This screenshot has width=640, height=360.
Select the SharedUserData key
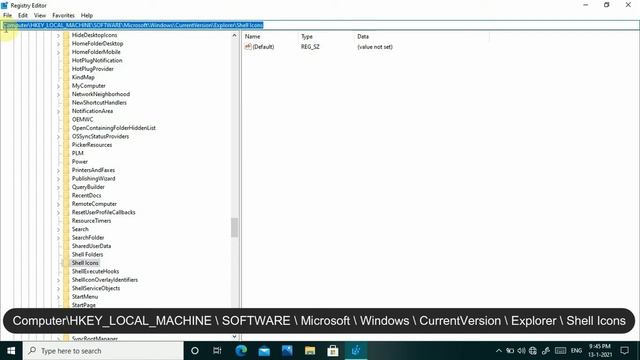point(91,246)
